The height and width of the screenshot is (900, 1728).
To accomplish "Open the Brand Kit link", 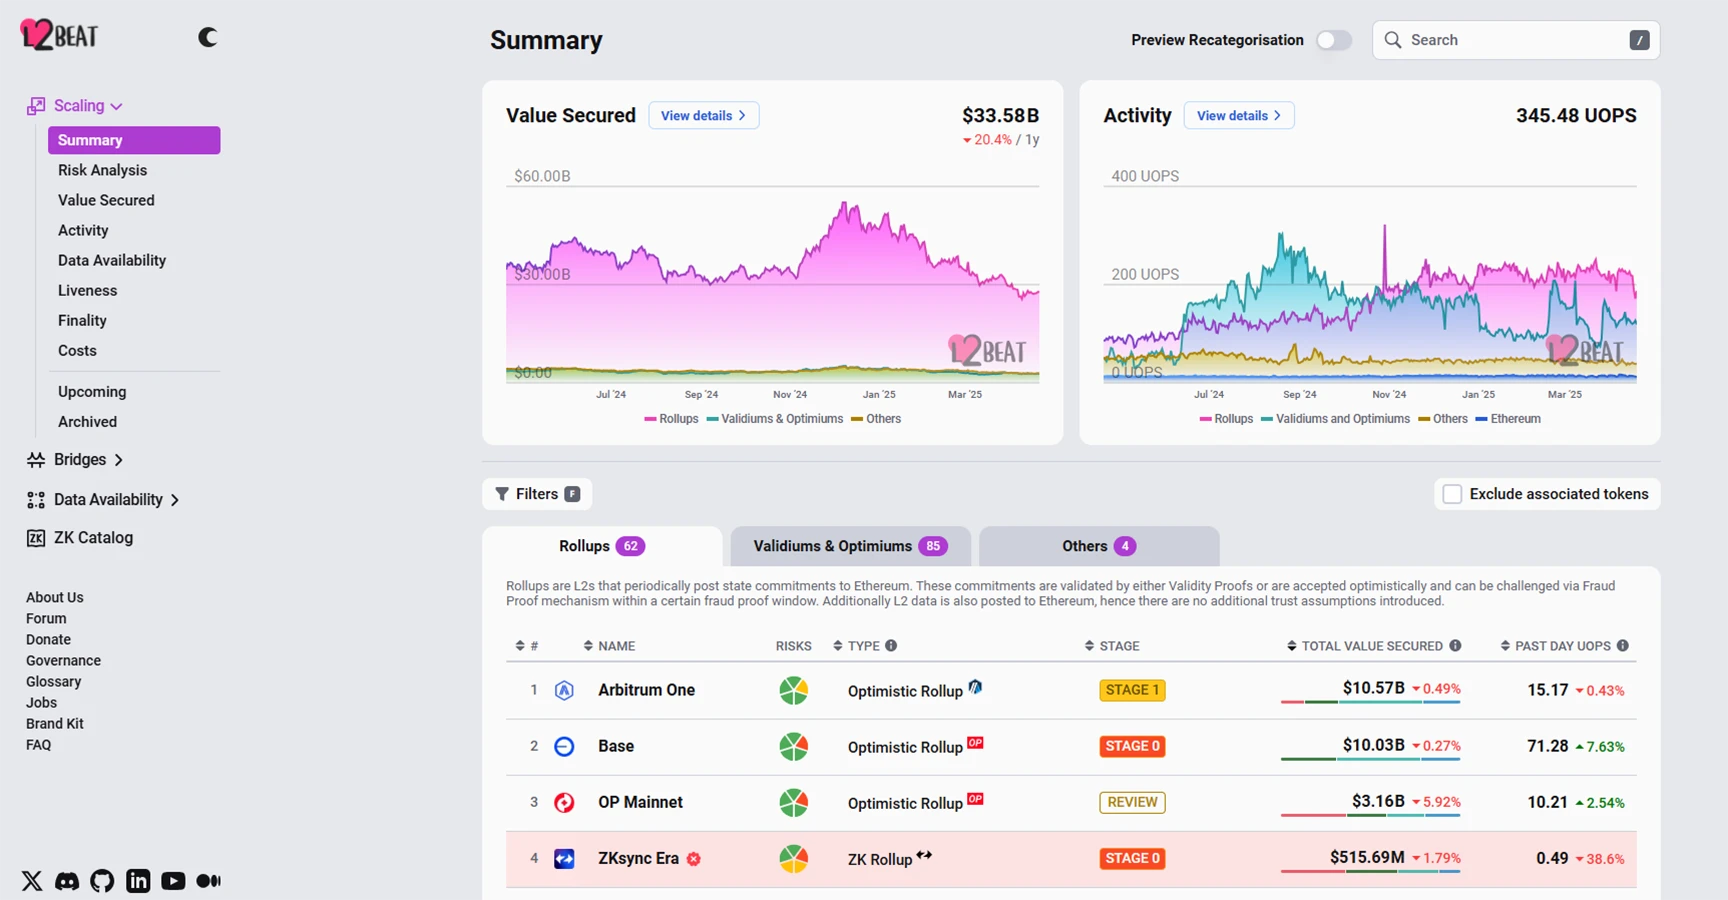I will (55, 723).
